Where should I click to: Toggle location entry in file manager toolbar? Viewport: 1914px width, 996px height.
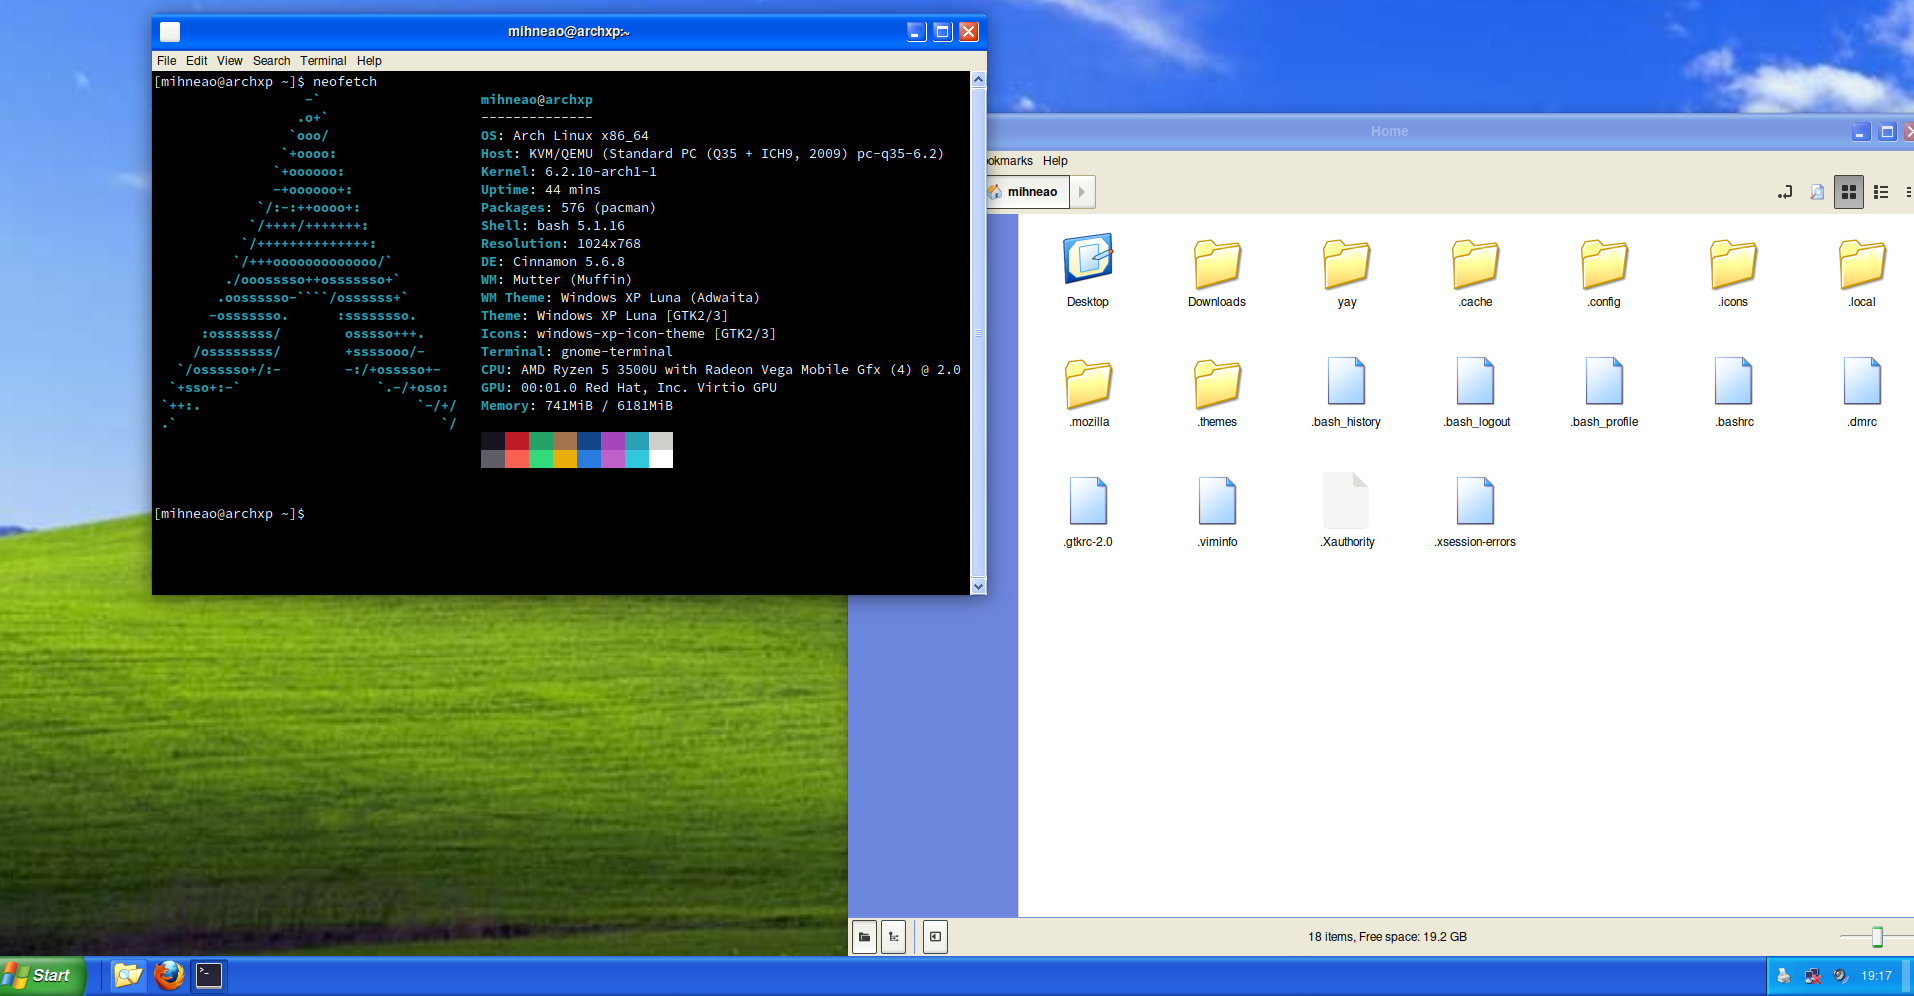[x=1785, y=192]
